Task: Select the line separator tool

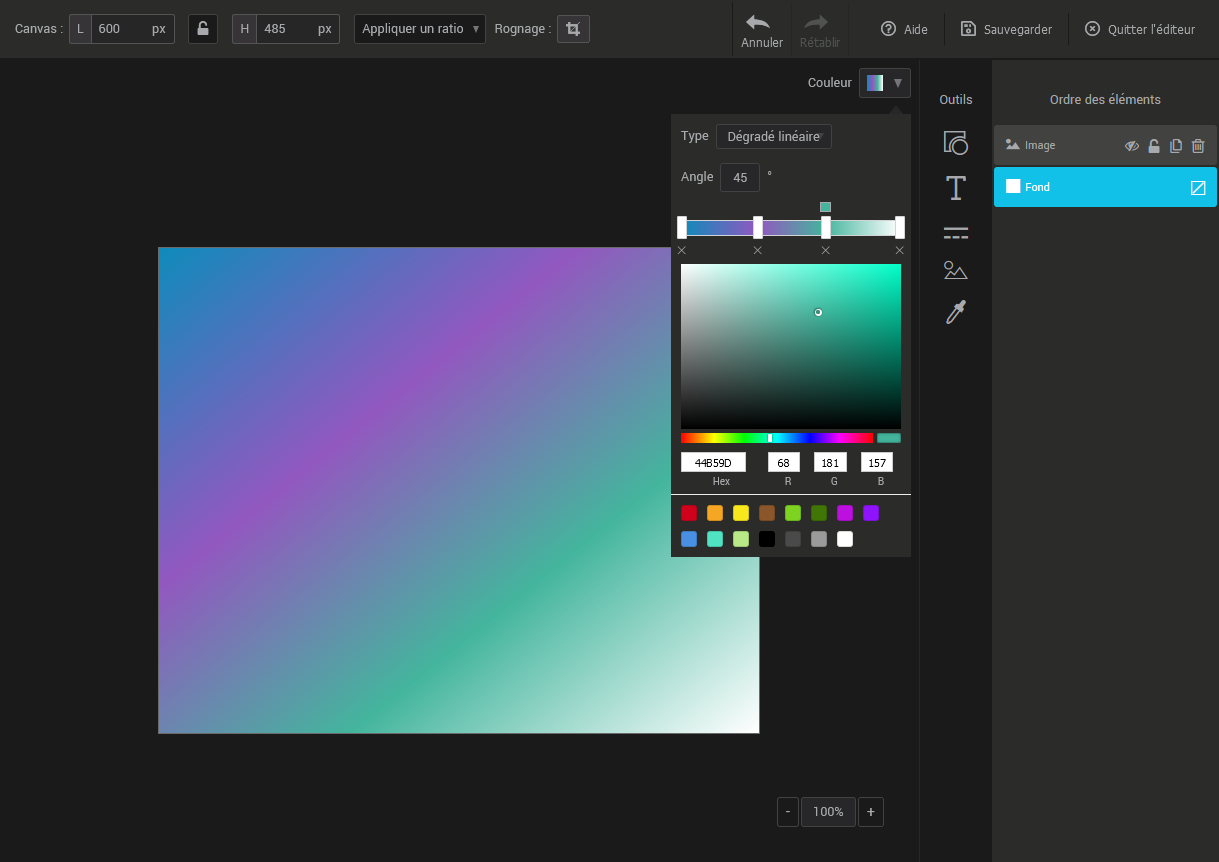Action: [955, 233]
